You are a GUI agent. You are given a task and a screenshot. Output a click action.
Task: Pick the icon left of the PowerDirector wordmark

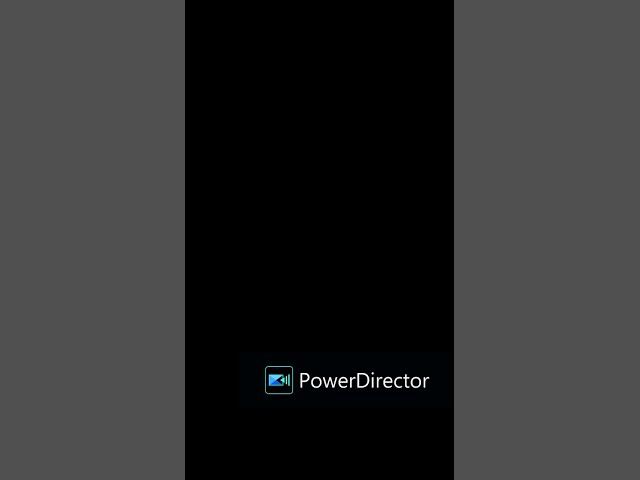[279, 380]
